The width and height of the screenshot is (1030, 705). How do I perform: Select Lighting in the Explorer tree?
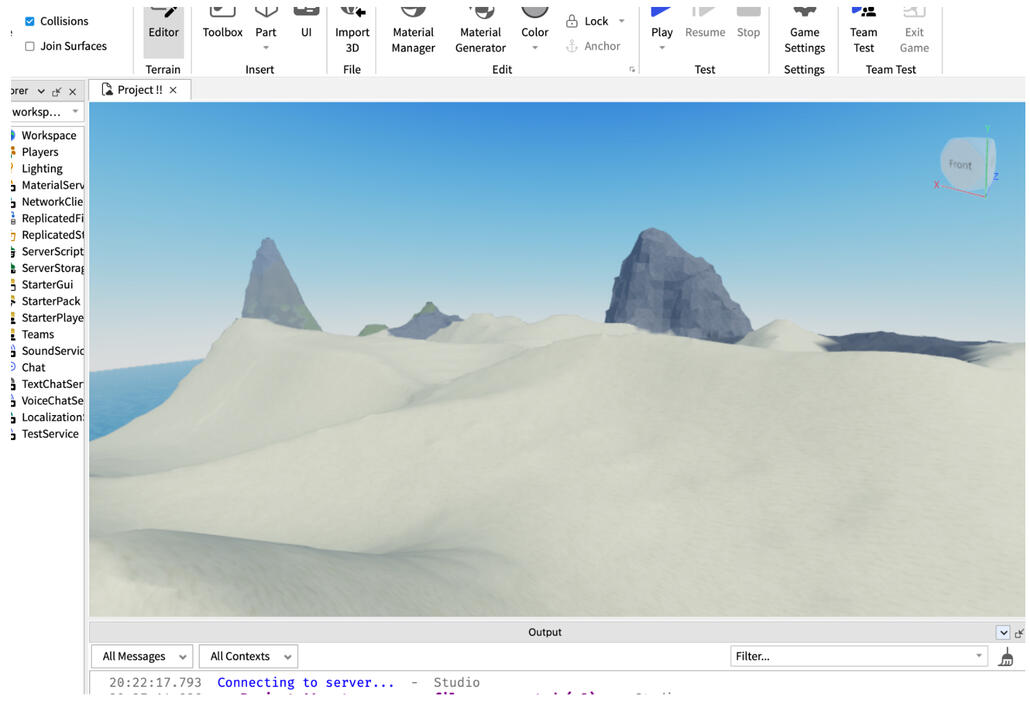coord(42,169)
